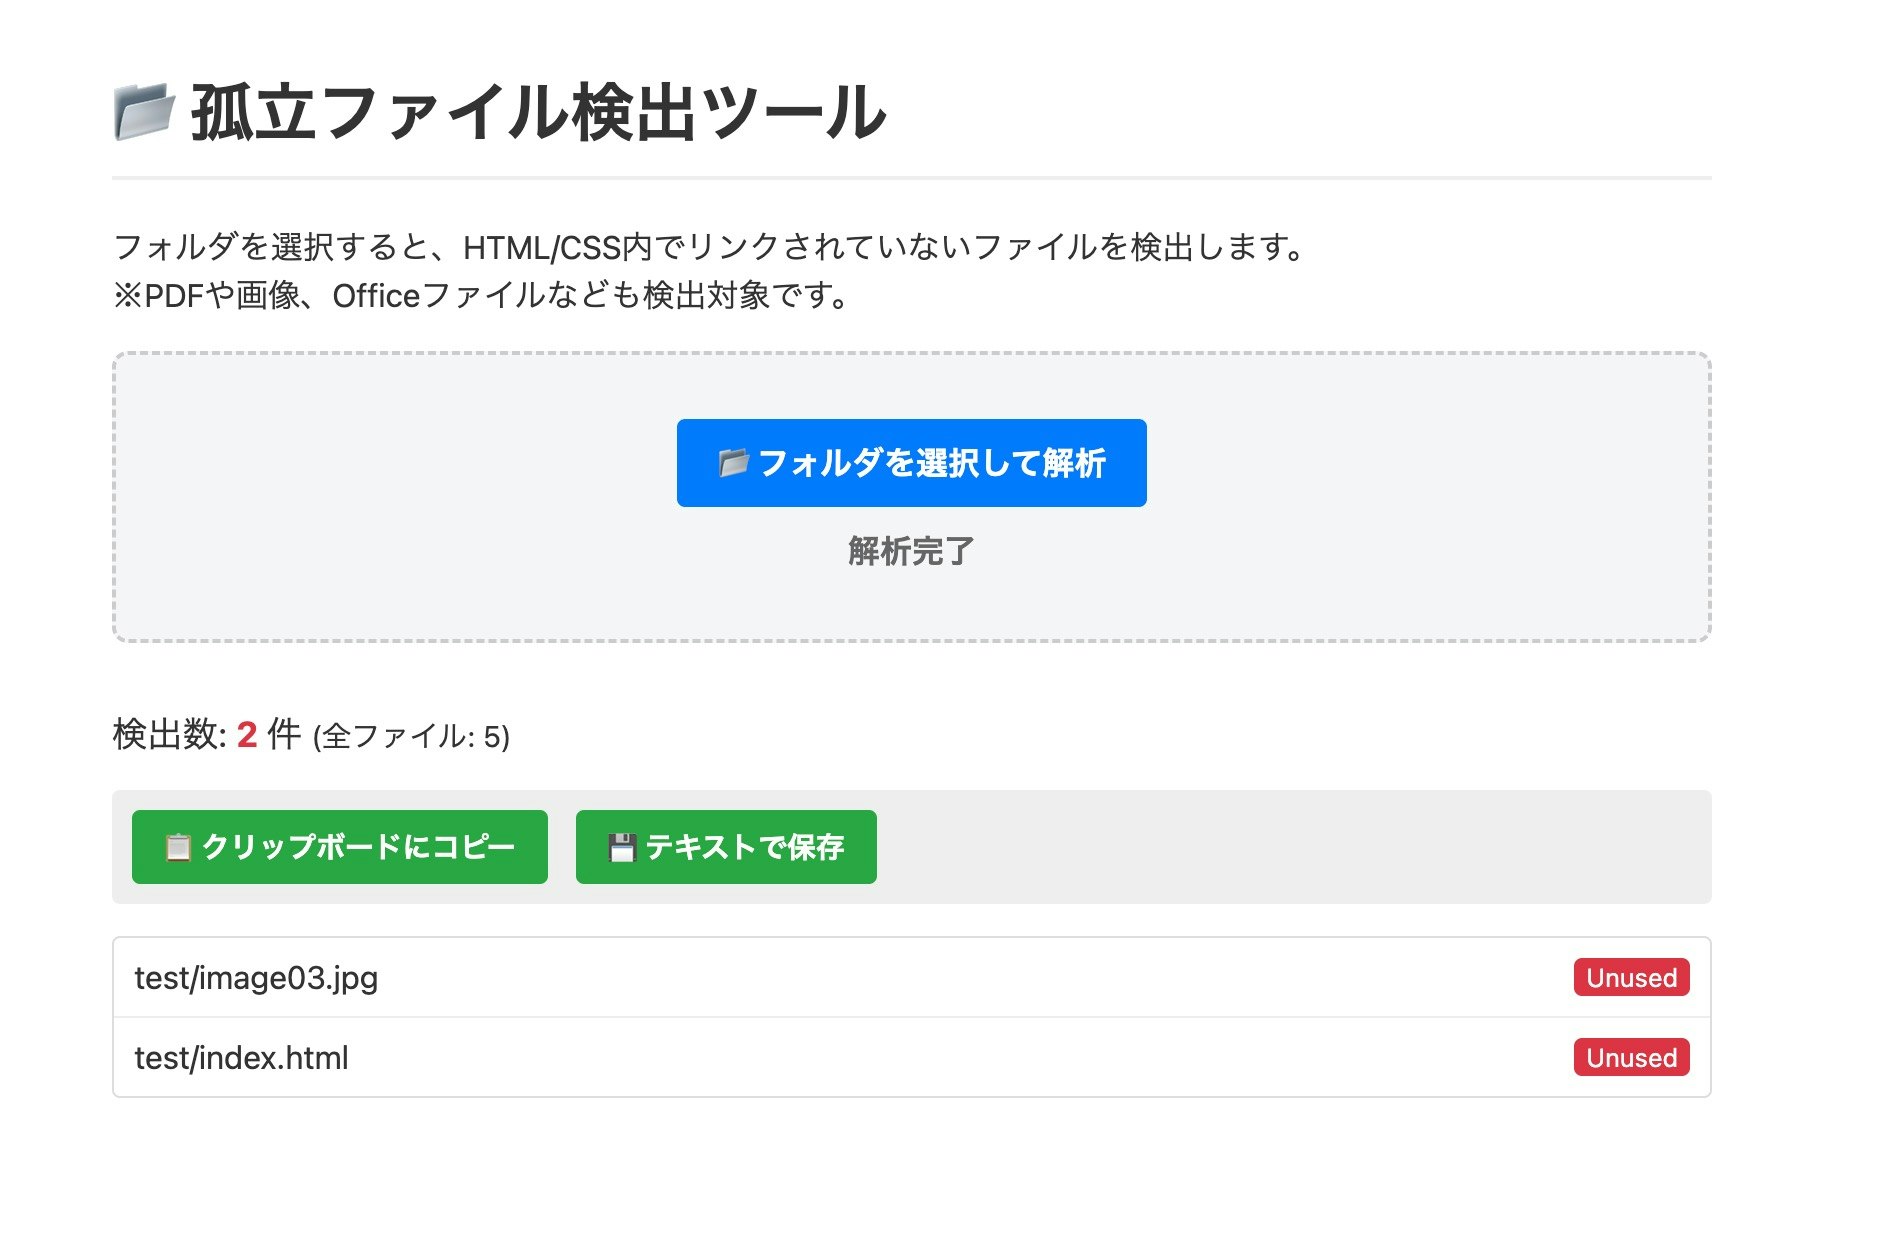
Task: Save results using テキストで保存 button
Action: (726, 847)
